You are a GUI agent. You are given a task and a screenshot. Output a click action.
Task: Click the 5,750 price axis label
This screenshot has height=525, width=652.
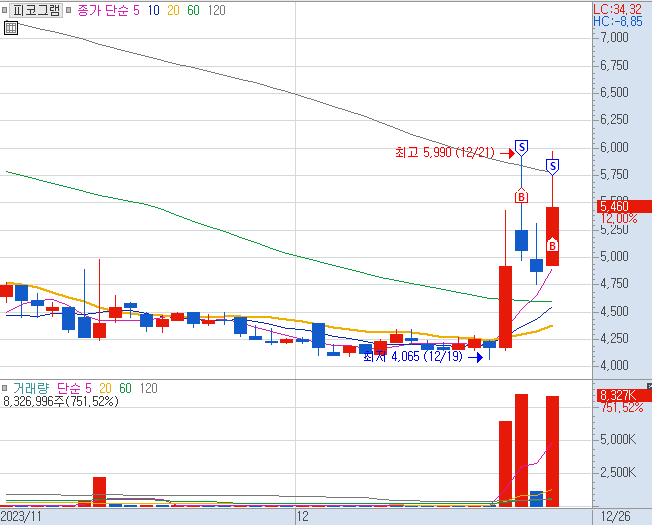(614, 174)
